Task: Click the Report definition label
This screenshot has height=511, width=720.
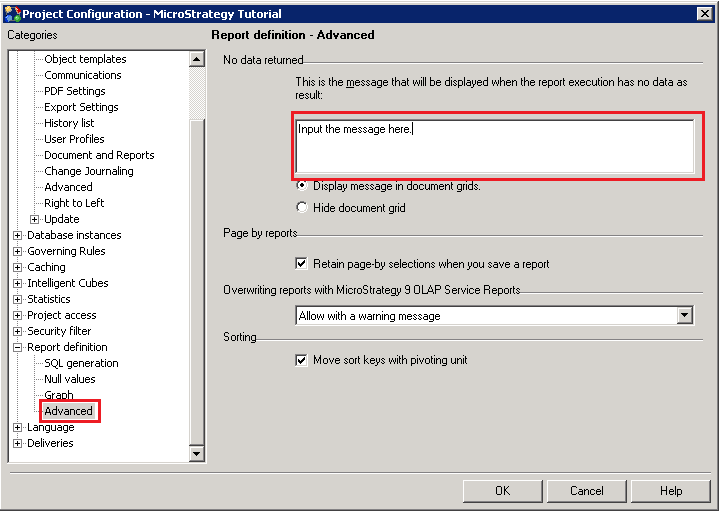Action: click(x=67, y=347)
